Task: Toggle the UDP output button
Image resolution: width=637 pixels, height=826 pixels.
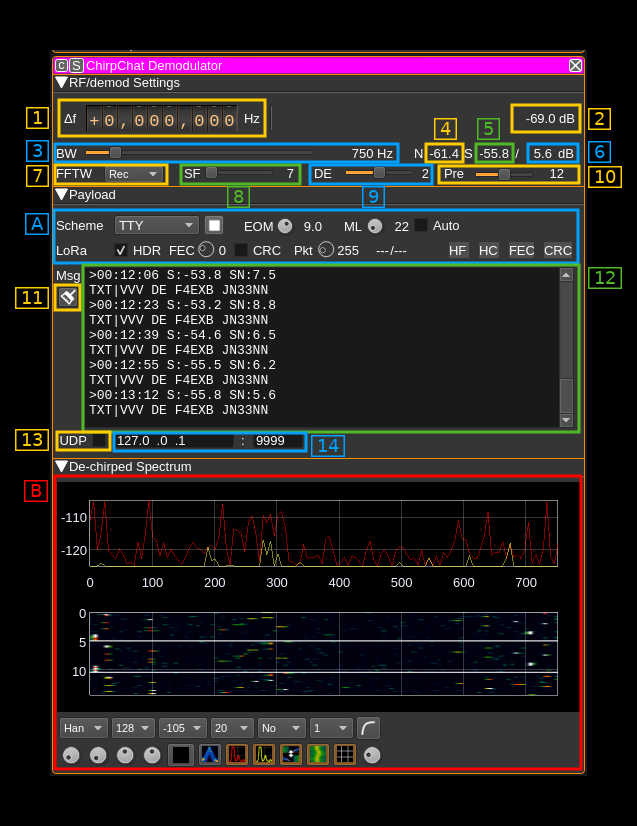Action: click(x=99, y=441)
